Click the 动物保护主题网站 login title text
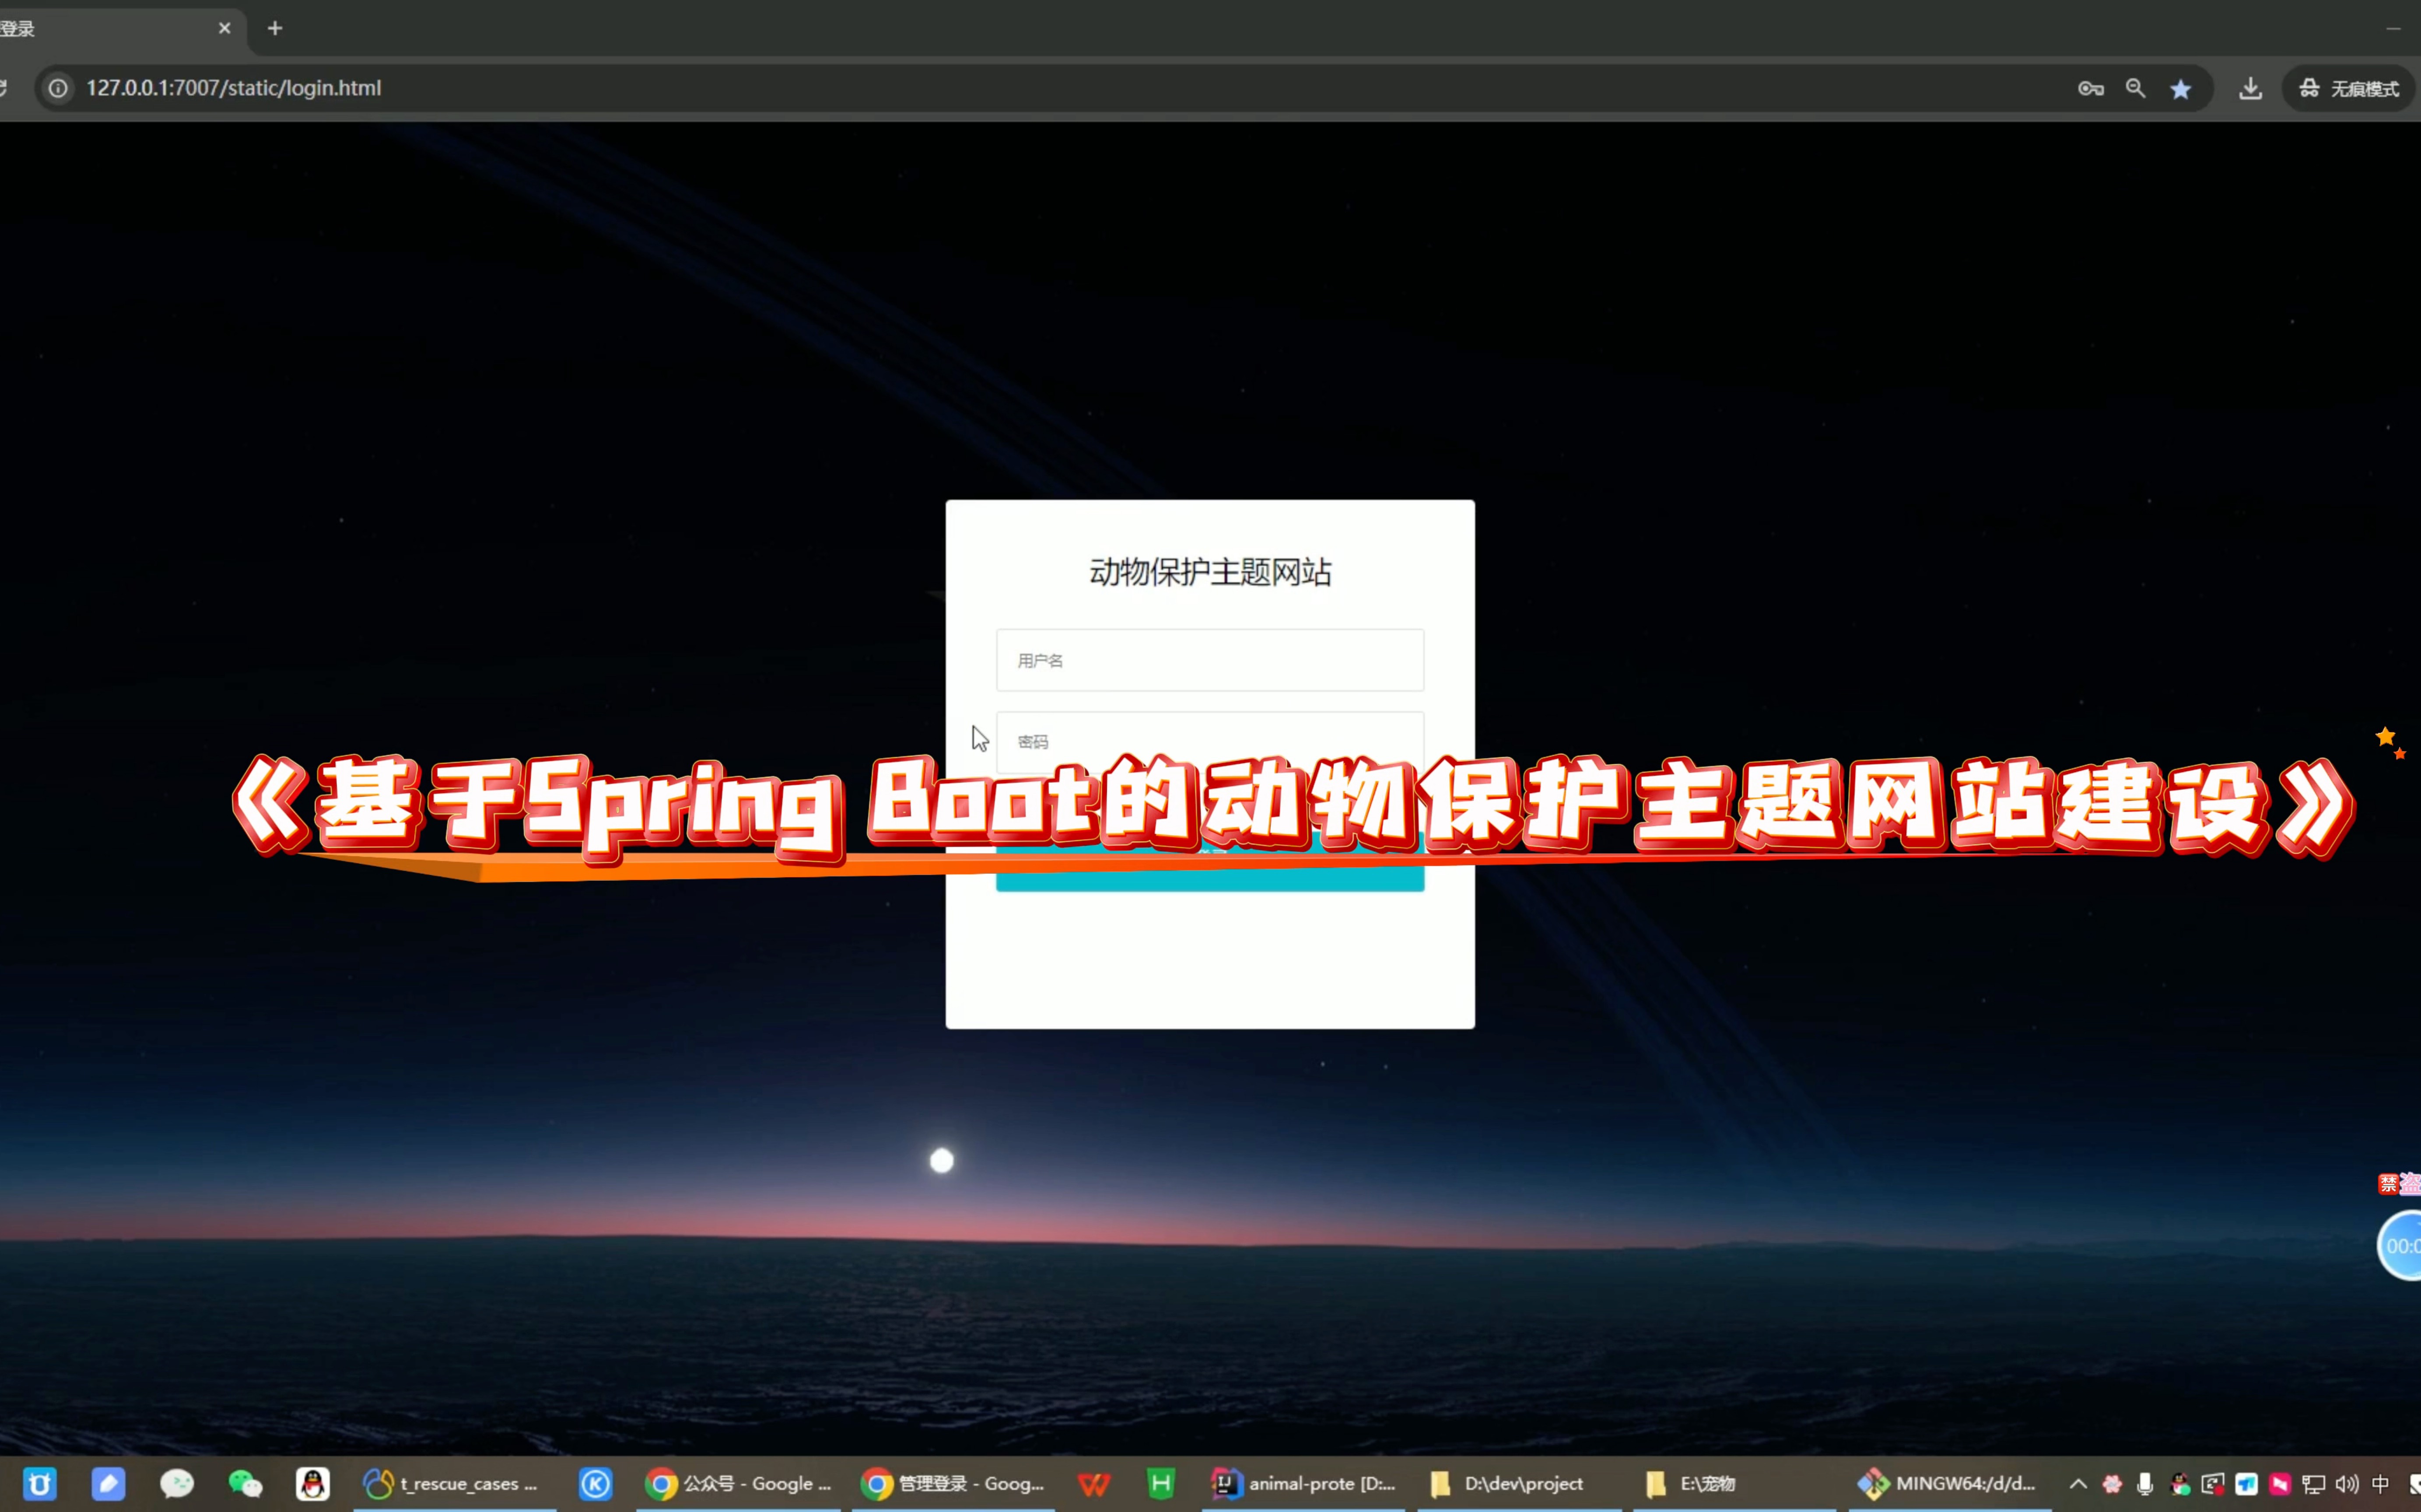 [1210, 572]
